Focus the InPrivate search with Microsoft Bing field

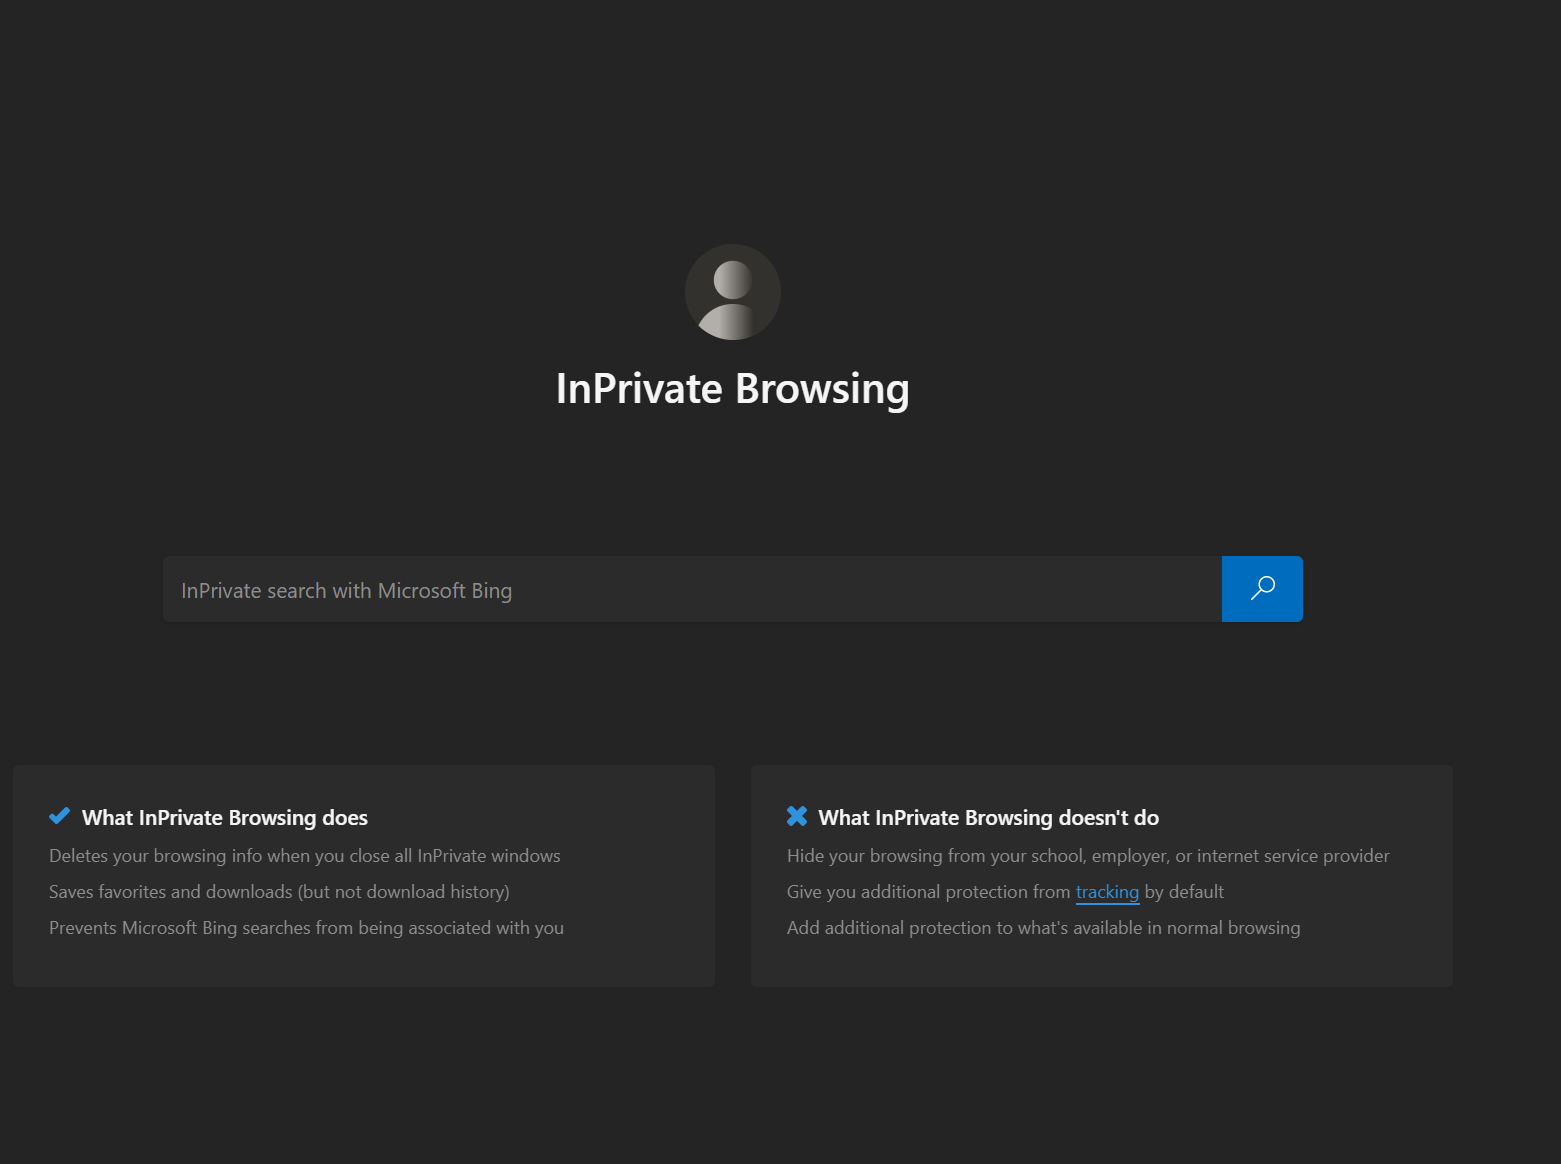pyautogui.click(x=692, y=589)
